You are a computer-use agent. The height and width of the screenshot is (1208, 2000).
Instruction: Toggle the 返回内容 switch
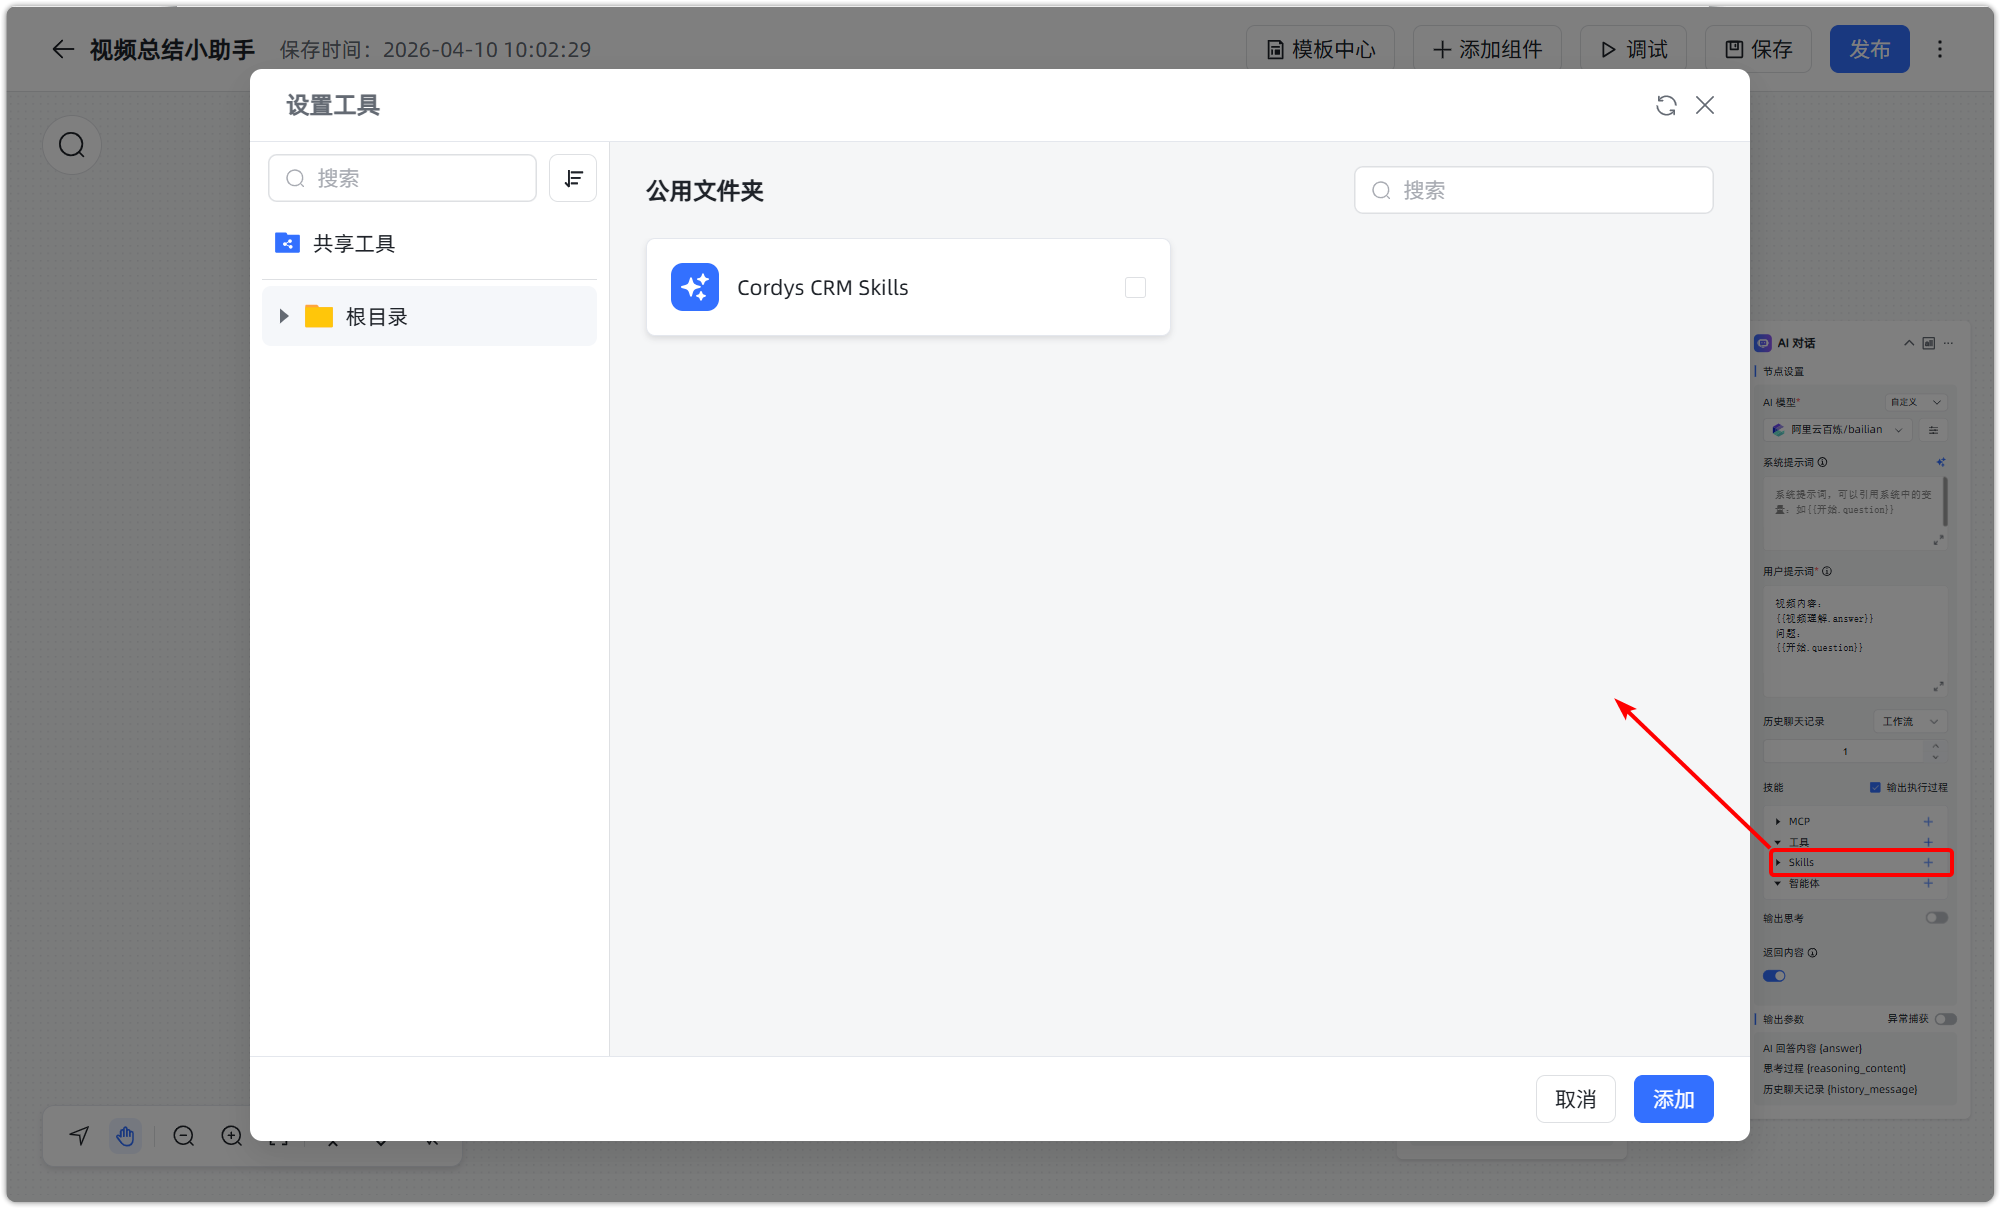[1774, 976]
